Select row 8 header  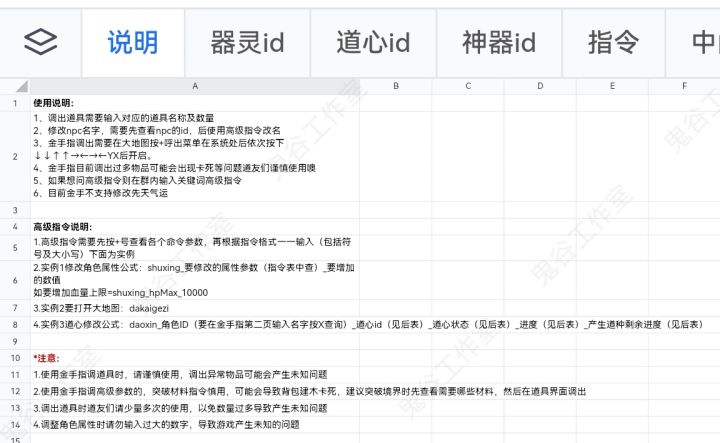[15, 325]
